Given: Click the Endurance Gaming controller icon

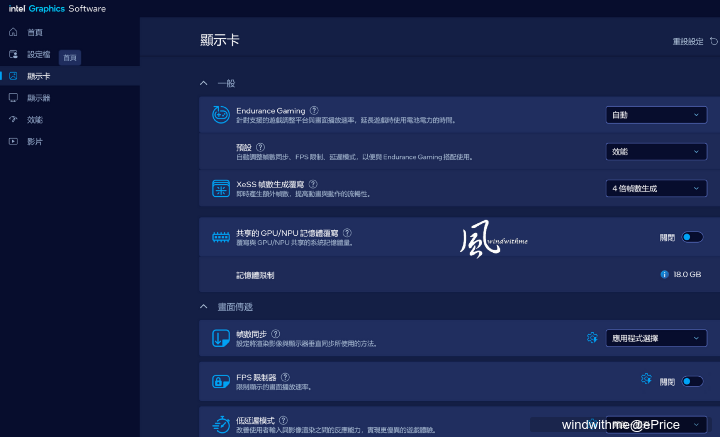Looking at the screenshot, I should (x=221, y=114).
